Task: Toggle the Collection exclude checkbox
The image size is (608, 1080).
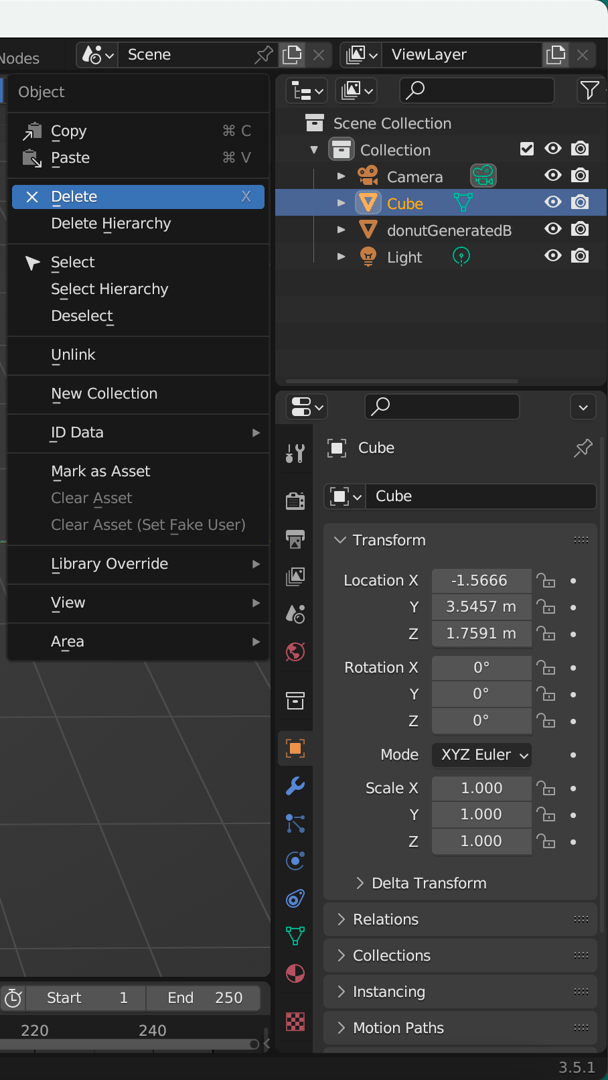Action: coord(527,149)
